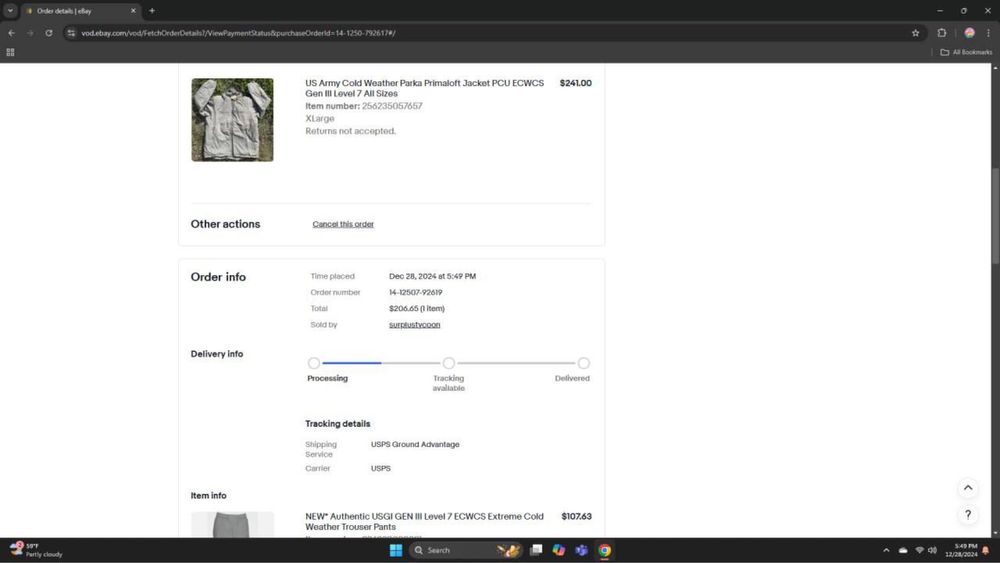
Task: Open the US Army Cold Weather Parka listing
Action: [x=424, y=88]
